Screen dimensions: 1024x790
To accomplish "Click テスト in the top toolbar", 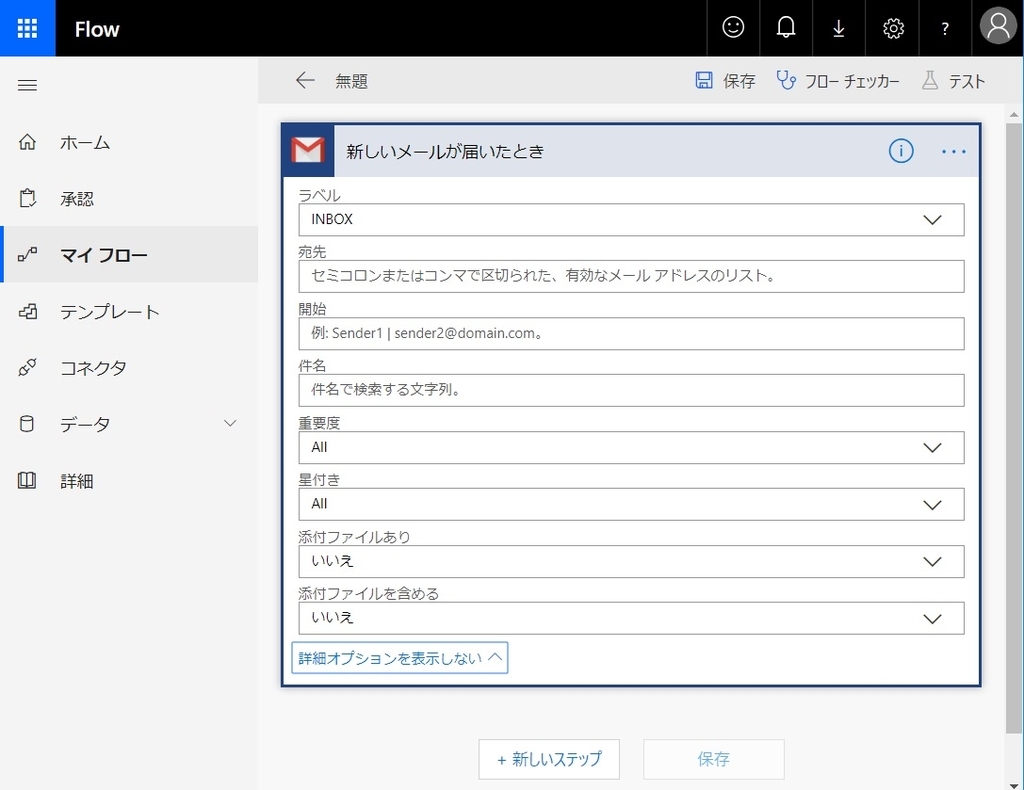I will pyautogui.click(x=967, y=81).
